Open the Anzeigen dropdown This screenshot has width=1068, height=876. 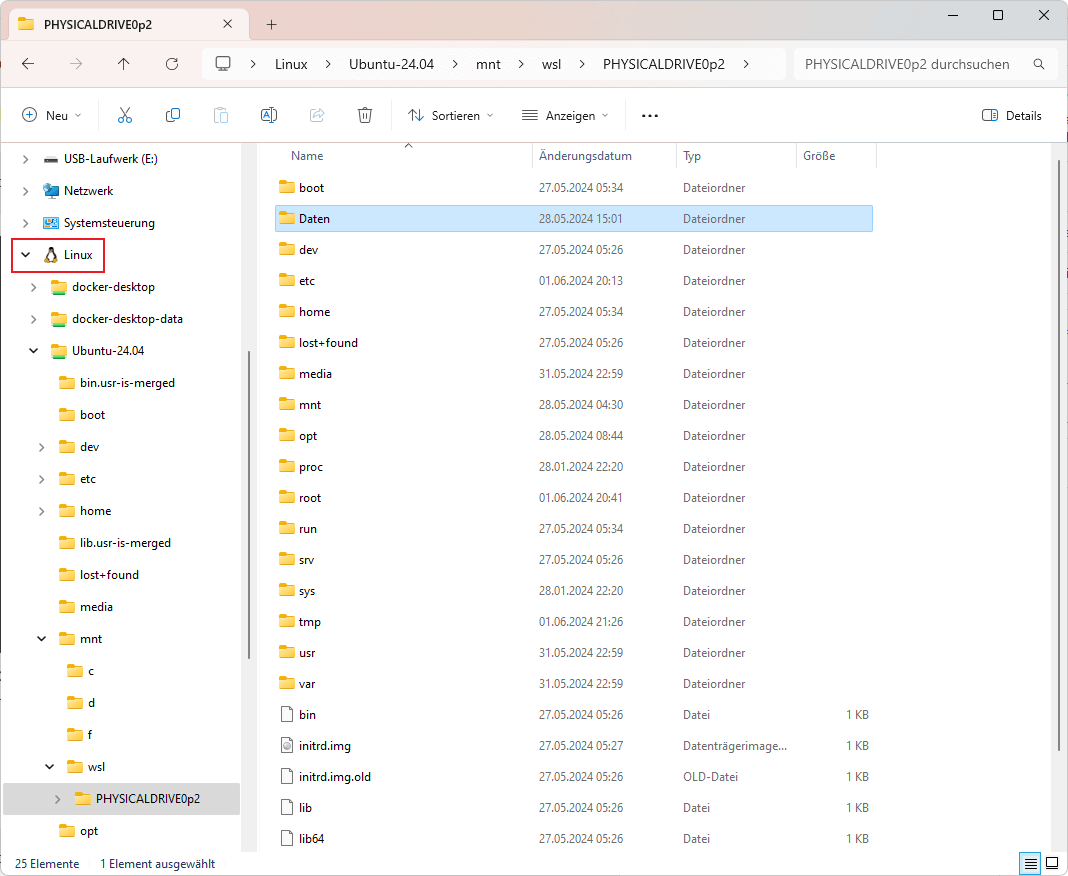pos(565,115)
